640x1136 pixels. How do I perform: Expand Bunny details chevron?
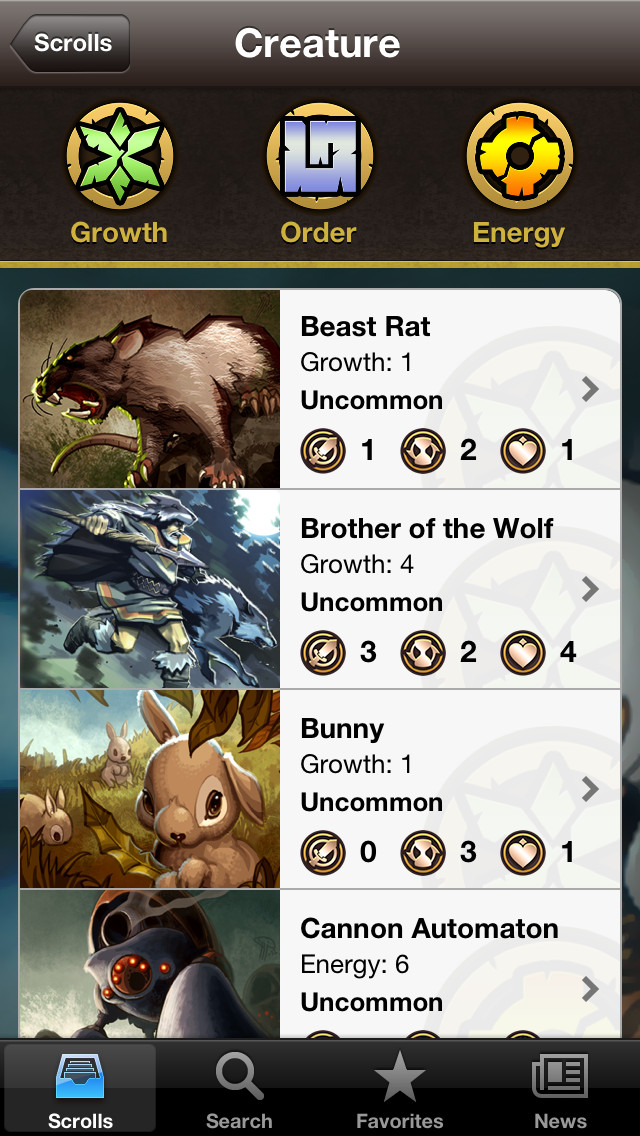(x=591, y=789)
